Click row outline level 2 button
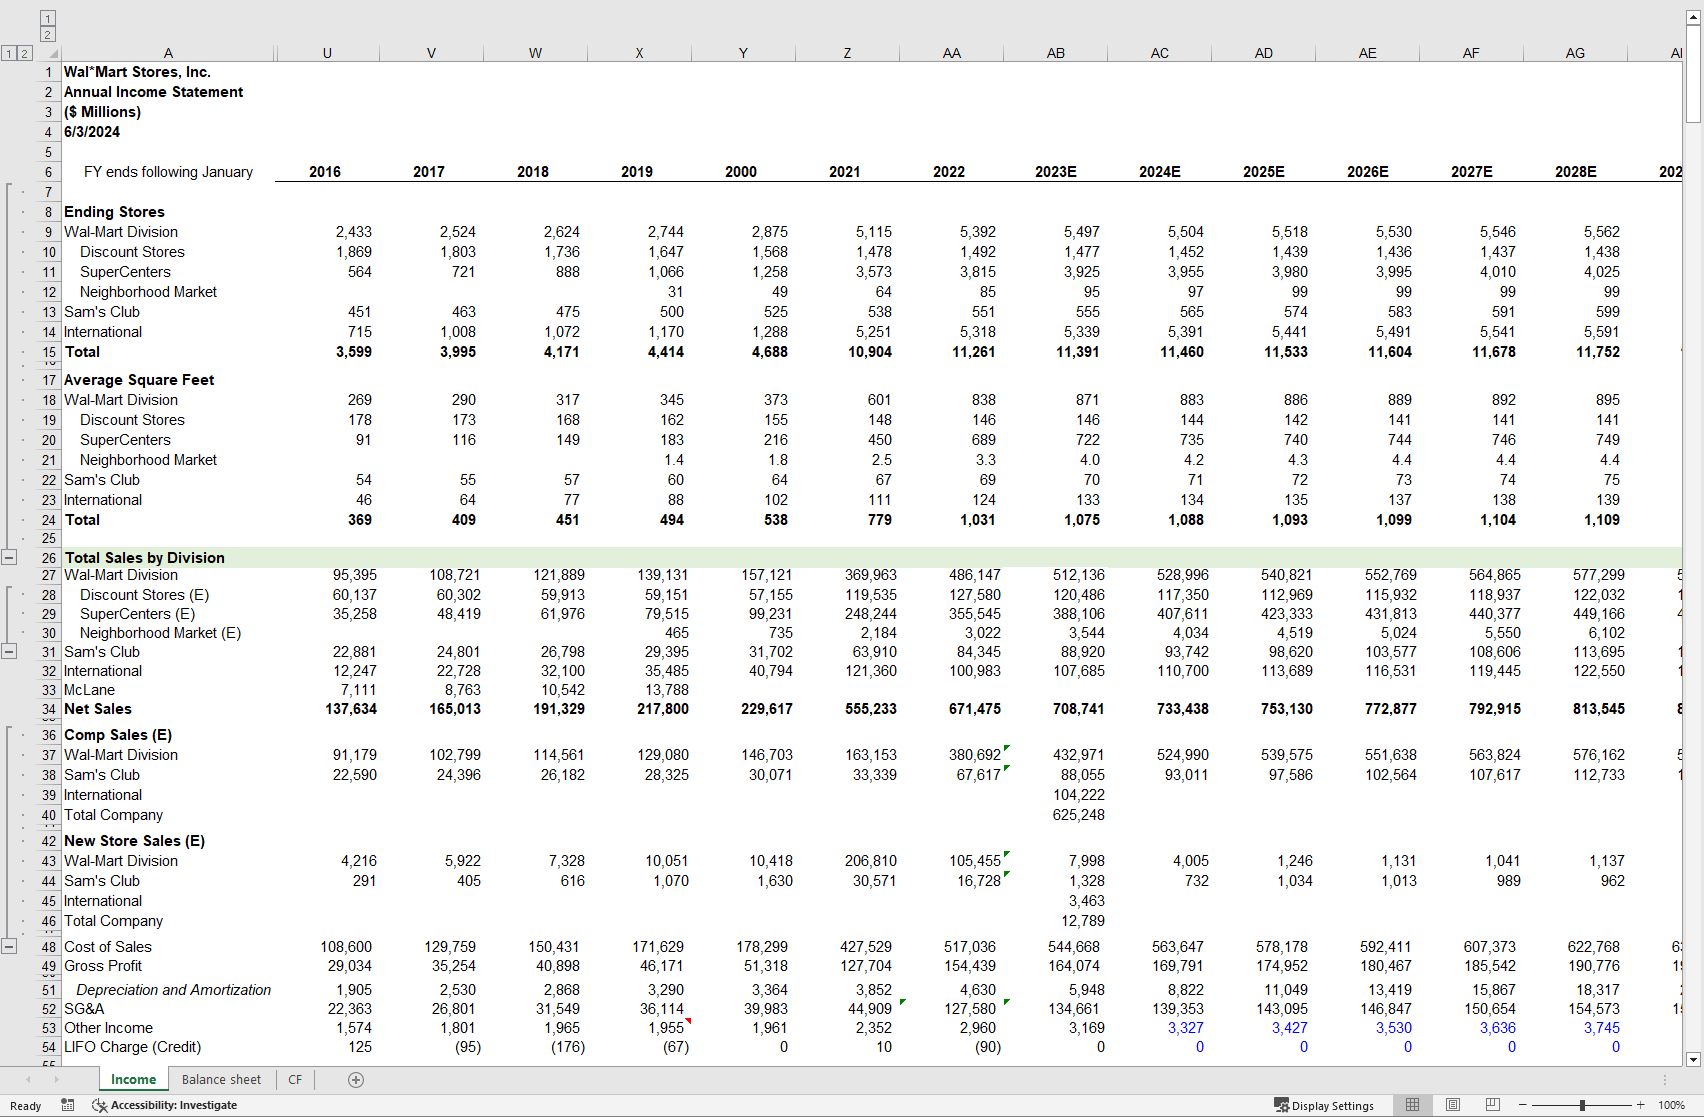Screen dimensions: 1704x1117 pyautogui.click(x=25, y=53)
